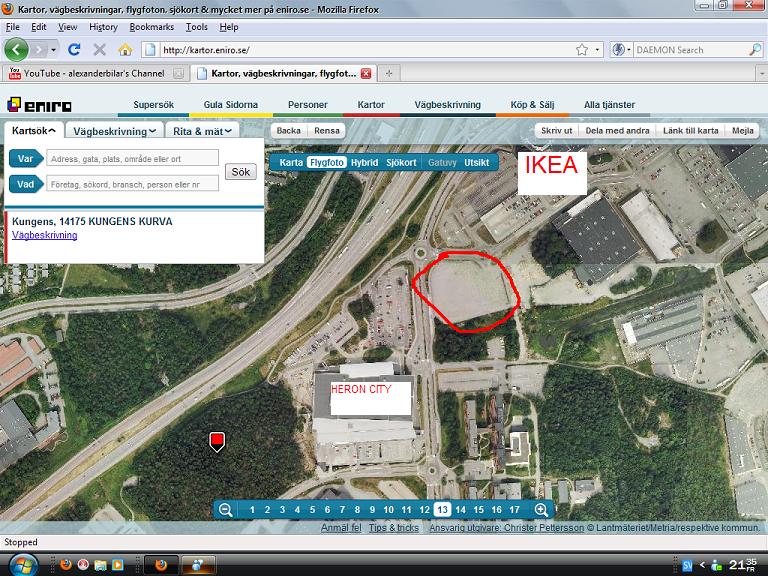
Task: Switch map view to Karta
Action: tap(291, 163)
